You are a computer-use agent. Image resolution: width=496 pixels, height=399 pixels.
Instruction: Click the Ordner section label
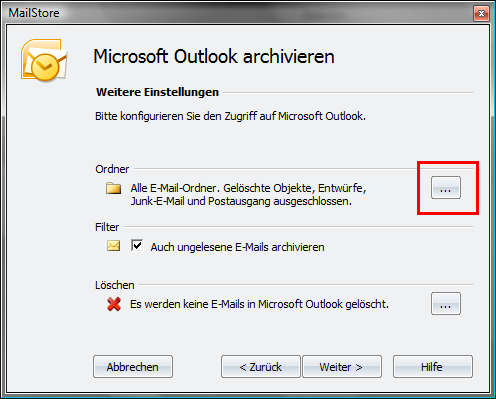[x=112, y=169]
